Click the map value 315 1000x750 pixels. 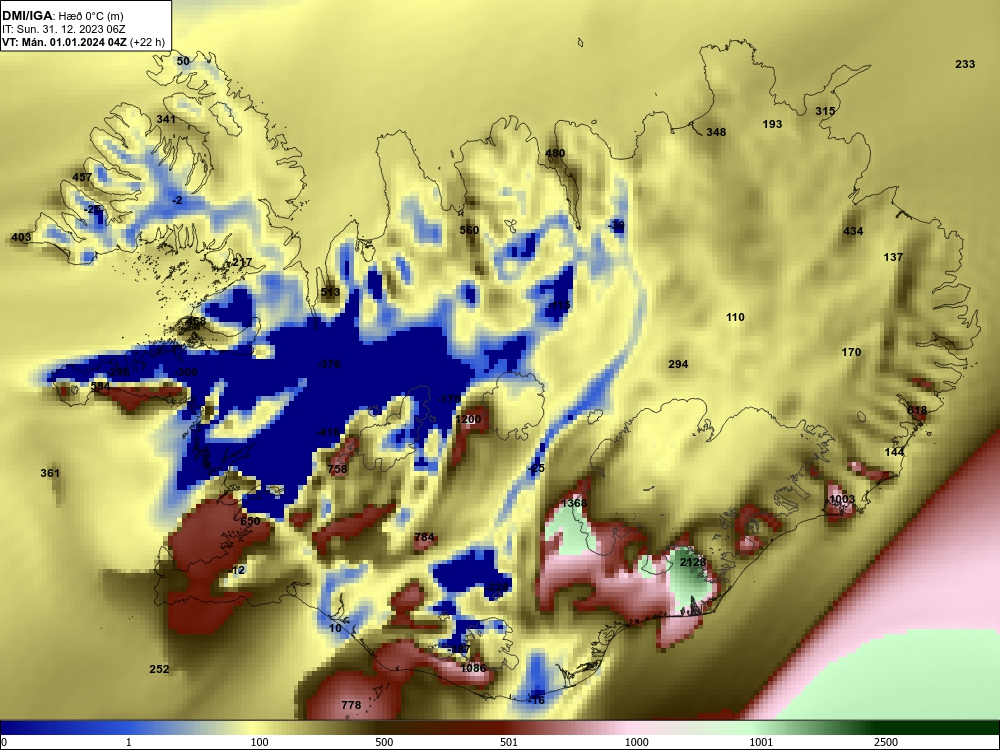[825, 111]
